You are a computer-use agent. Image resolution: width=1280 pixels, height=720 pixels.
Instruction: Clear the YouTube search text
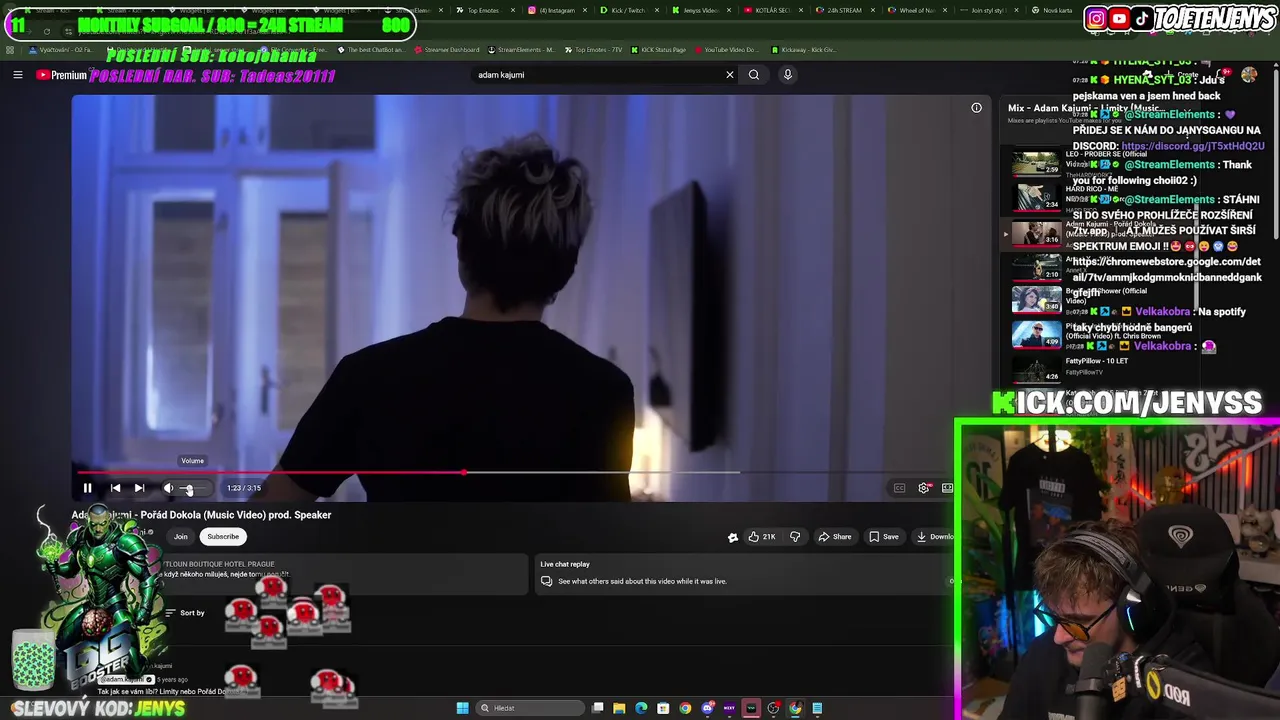tap(730, 75)
